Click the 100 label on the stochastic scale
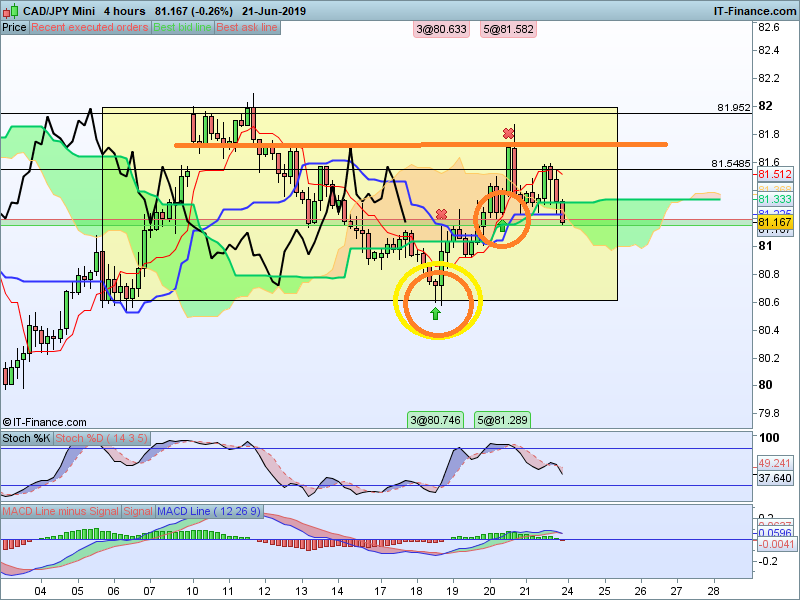 pos(769,438)
